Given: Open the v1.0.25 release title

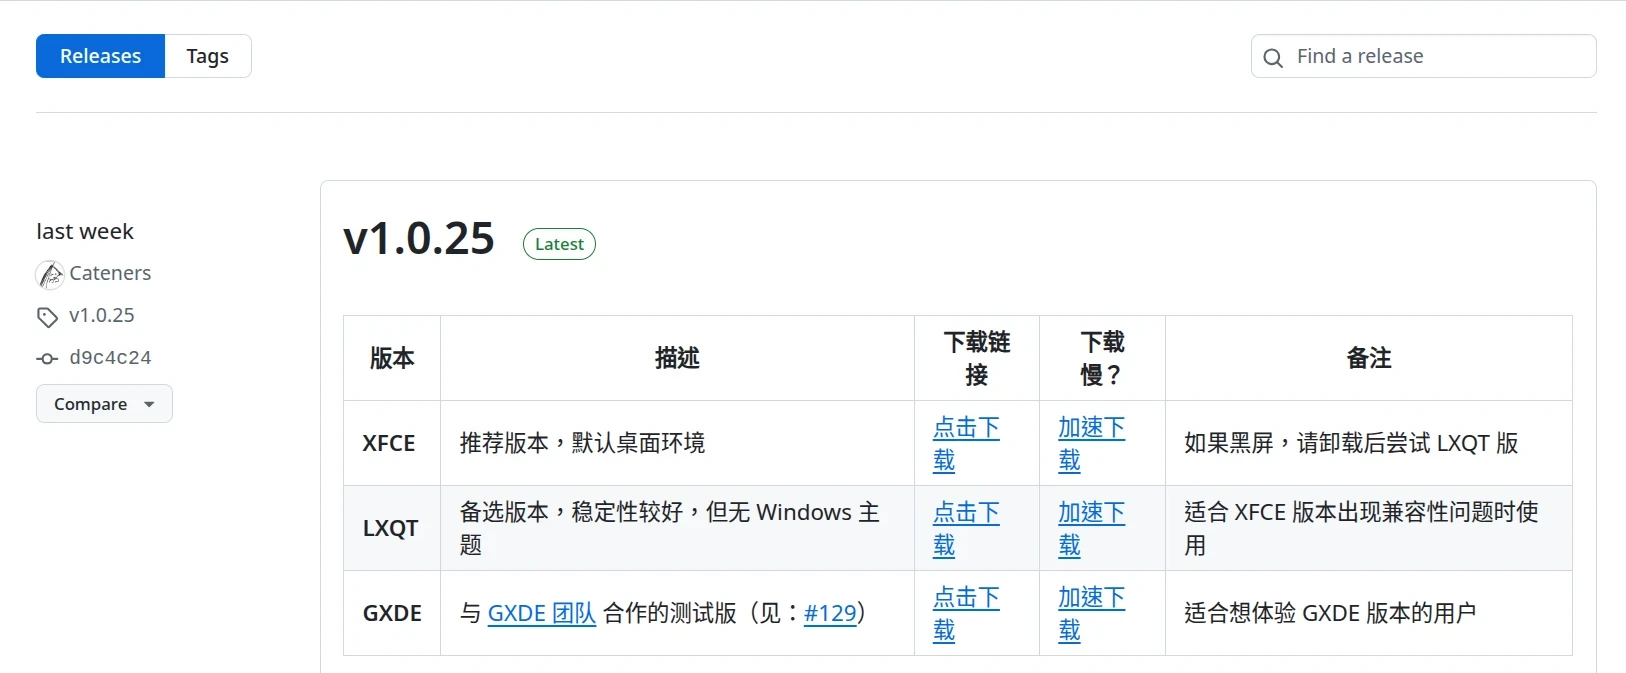Looking at the screenshot, I should point(418,239).
